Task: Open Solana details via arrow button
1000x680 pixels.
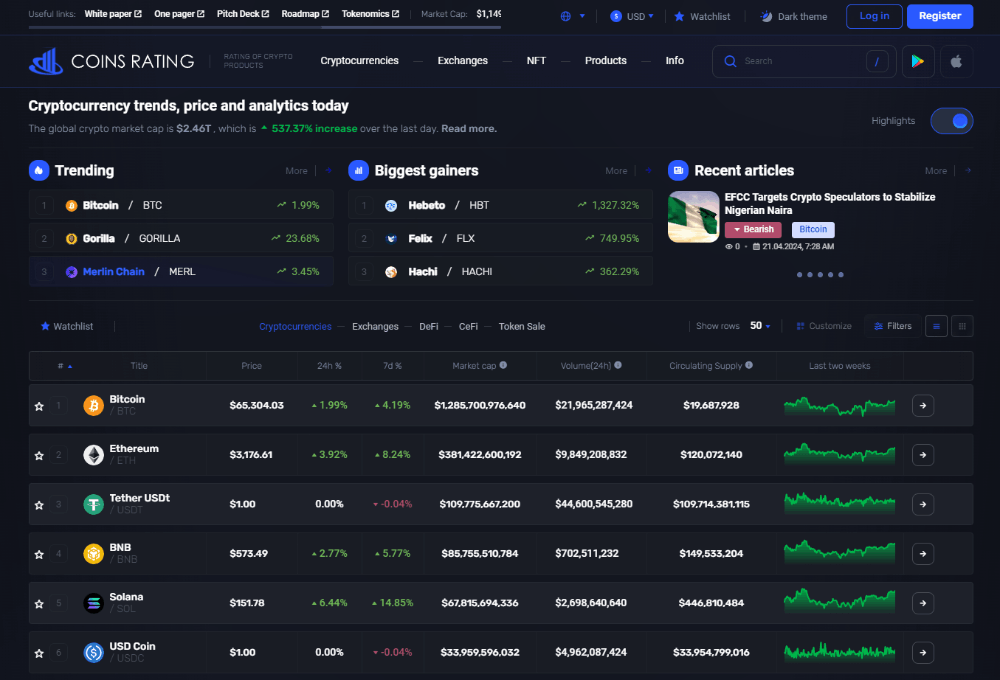Action: click(923, 603)
